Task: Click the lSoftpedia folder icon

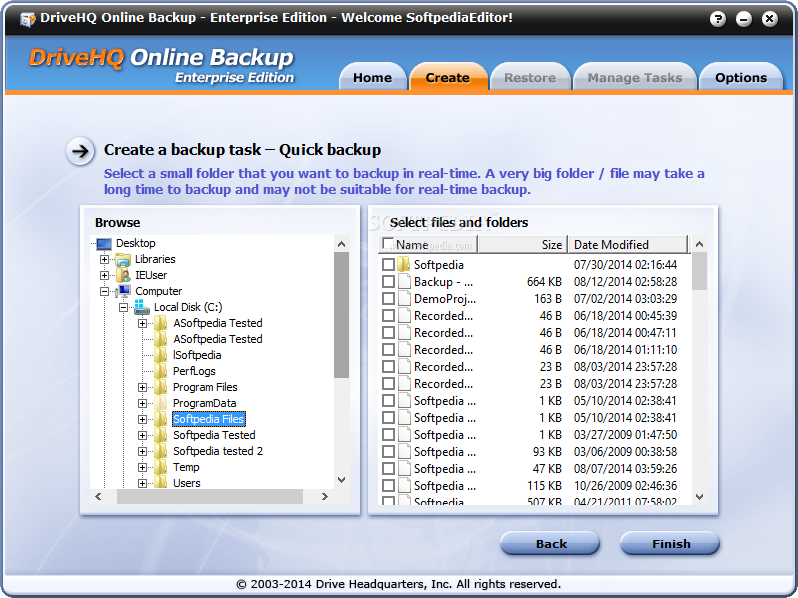Action: pyautogui.click(x=160, y=355)
